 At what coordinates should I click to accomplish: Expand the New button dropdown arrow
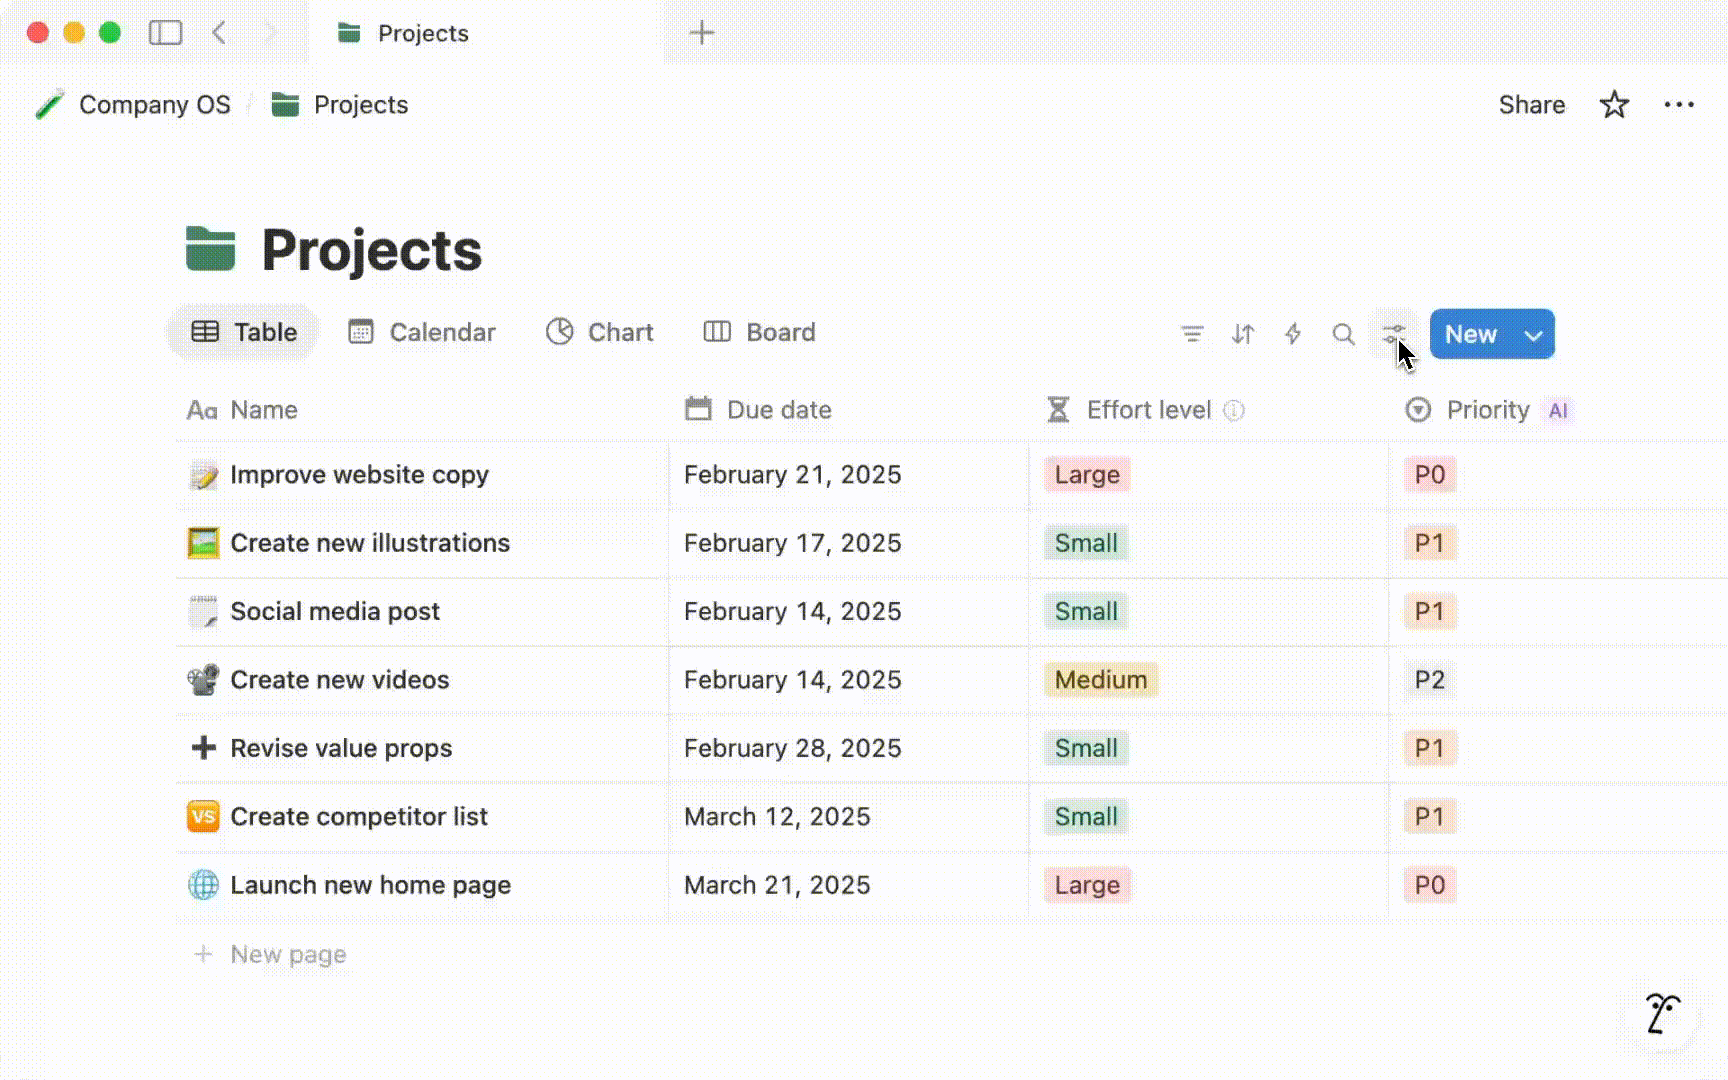point(1534,335)
